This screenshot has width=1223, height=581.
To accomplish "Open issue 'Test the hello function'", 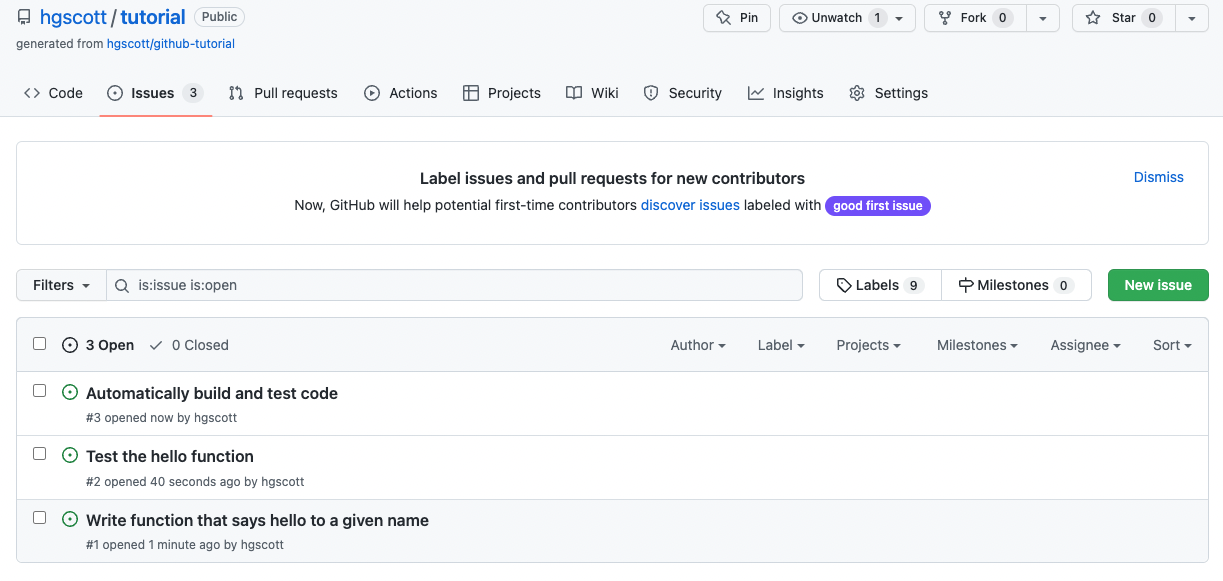I will coord(170,456).
